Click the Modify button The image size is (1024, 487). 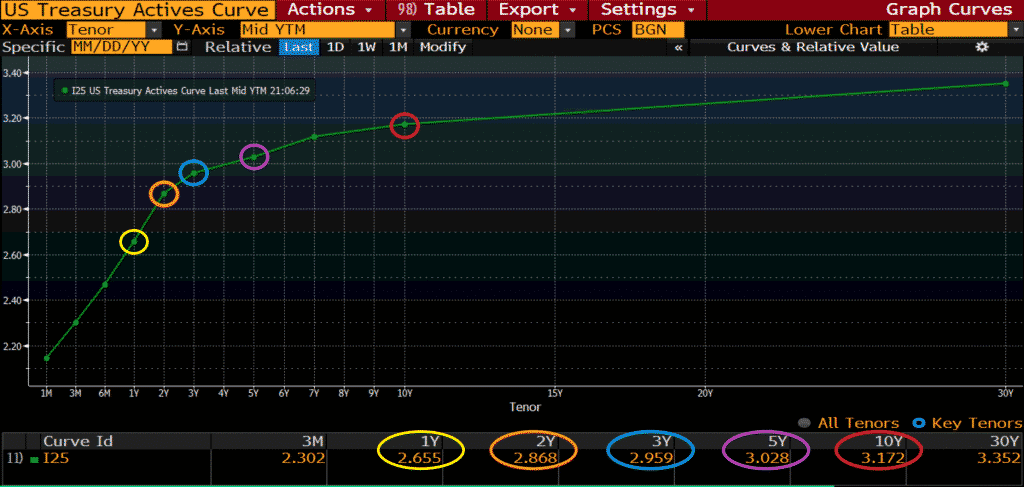point(443,47)
